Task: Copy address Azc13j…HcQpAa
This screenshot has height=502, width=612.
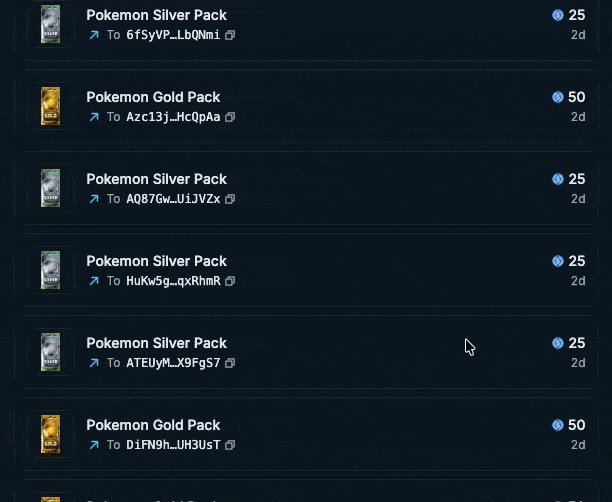Action: click(230, 117)
